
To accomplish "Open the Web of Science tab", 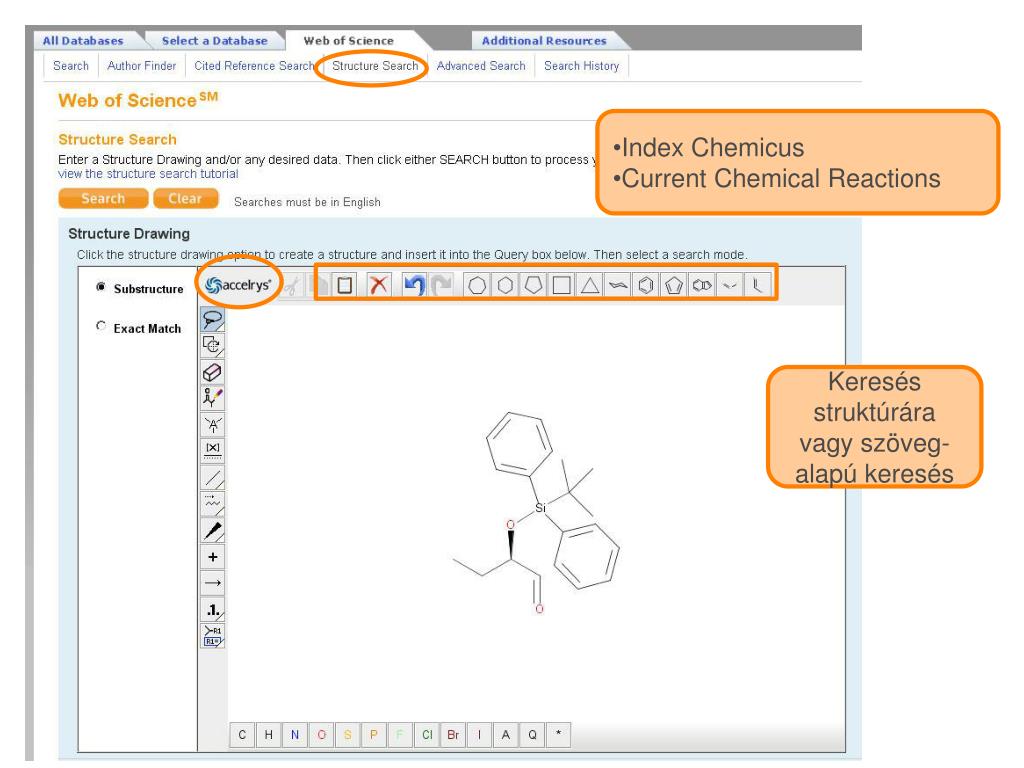I will click(x=349, y=40).
